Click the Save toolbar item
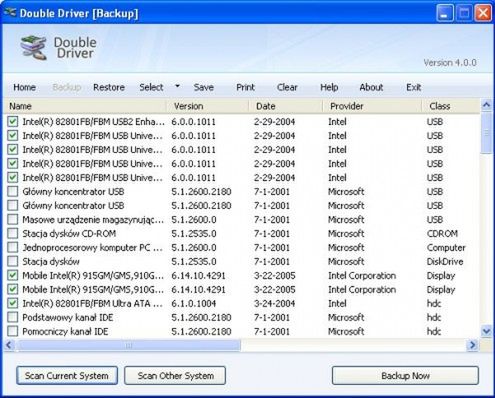This screenshot has height=398, width=495. pos(204,87)
